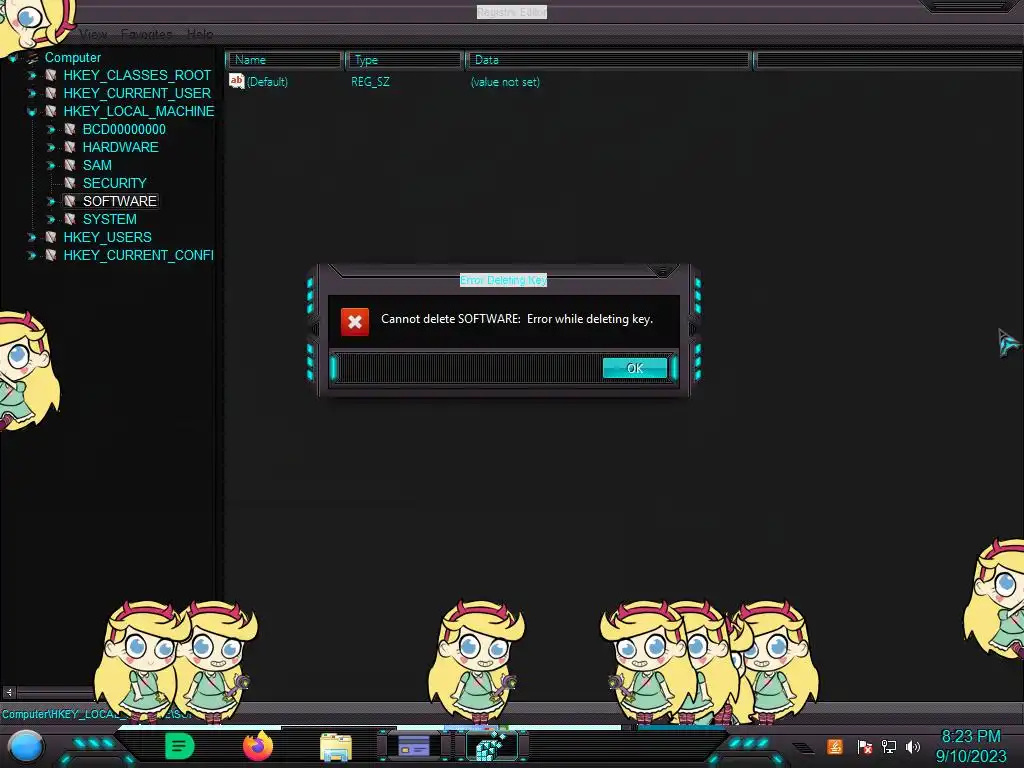Viewport: 1024px width, 768px height.
Task: Open the Favorites menu
Action: 146,34
